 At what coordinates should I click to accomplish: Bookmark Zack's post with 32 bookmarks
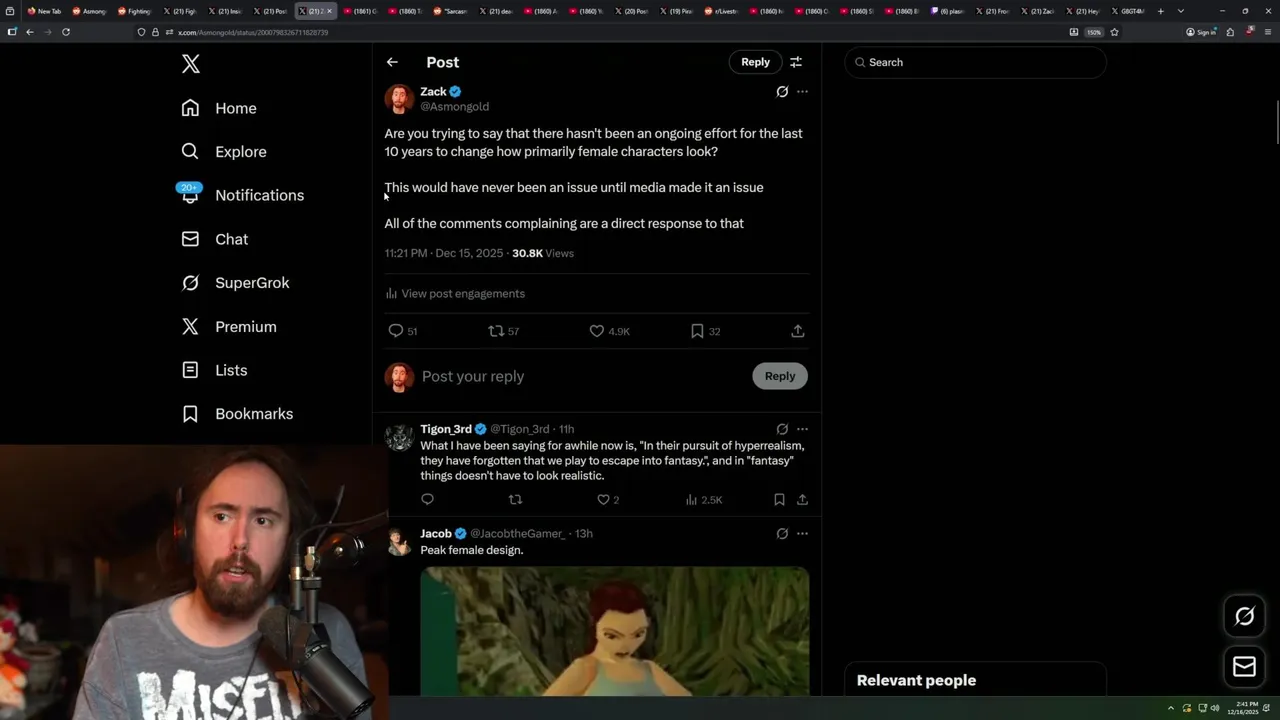click(x=697, y=331)
